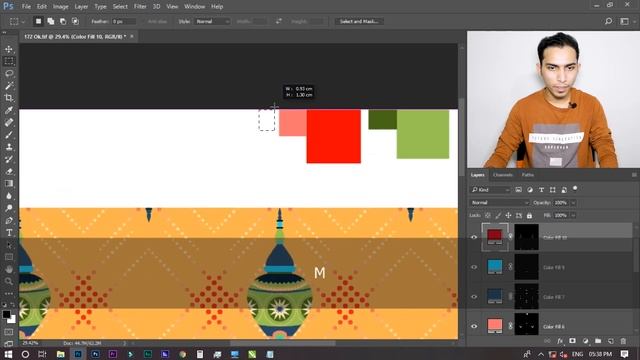Screen dimensions: 640x360
Task: Choose Subtract from selection mode icon
Action: click(63, 21)
